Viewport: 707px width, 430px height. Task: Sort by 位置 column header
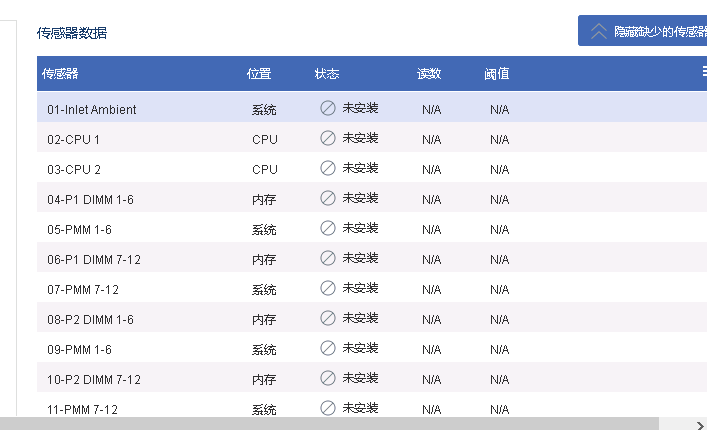click(x=259, y=73)
